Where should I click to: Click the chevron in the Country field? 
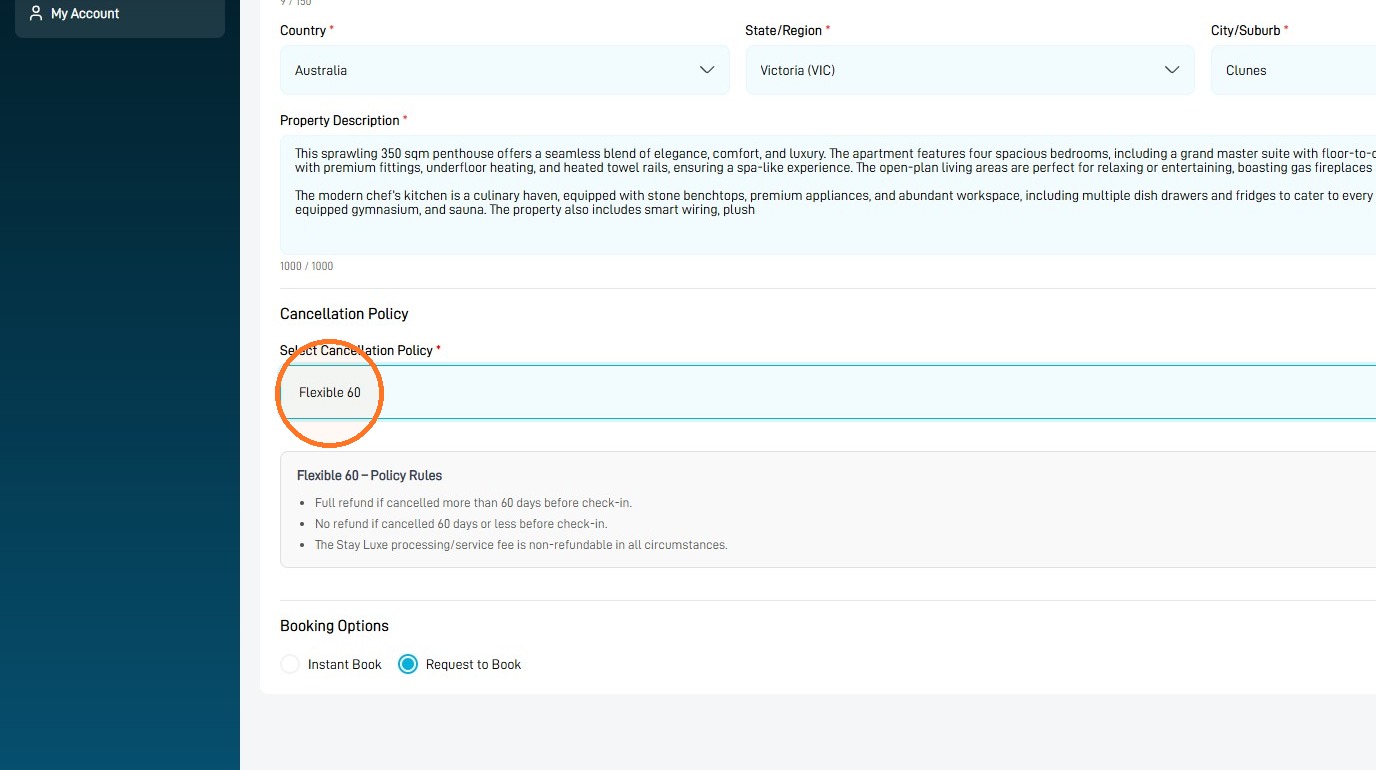point(707,70)
